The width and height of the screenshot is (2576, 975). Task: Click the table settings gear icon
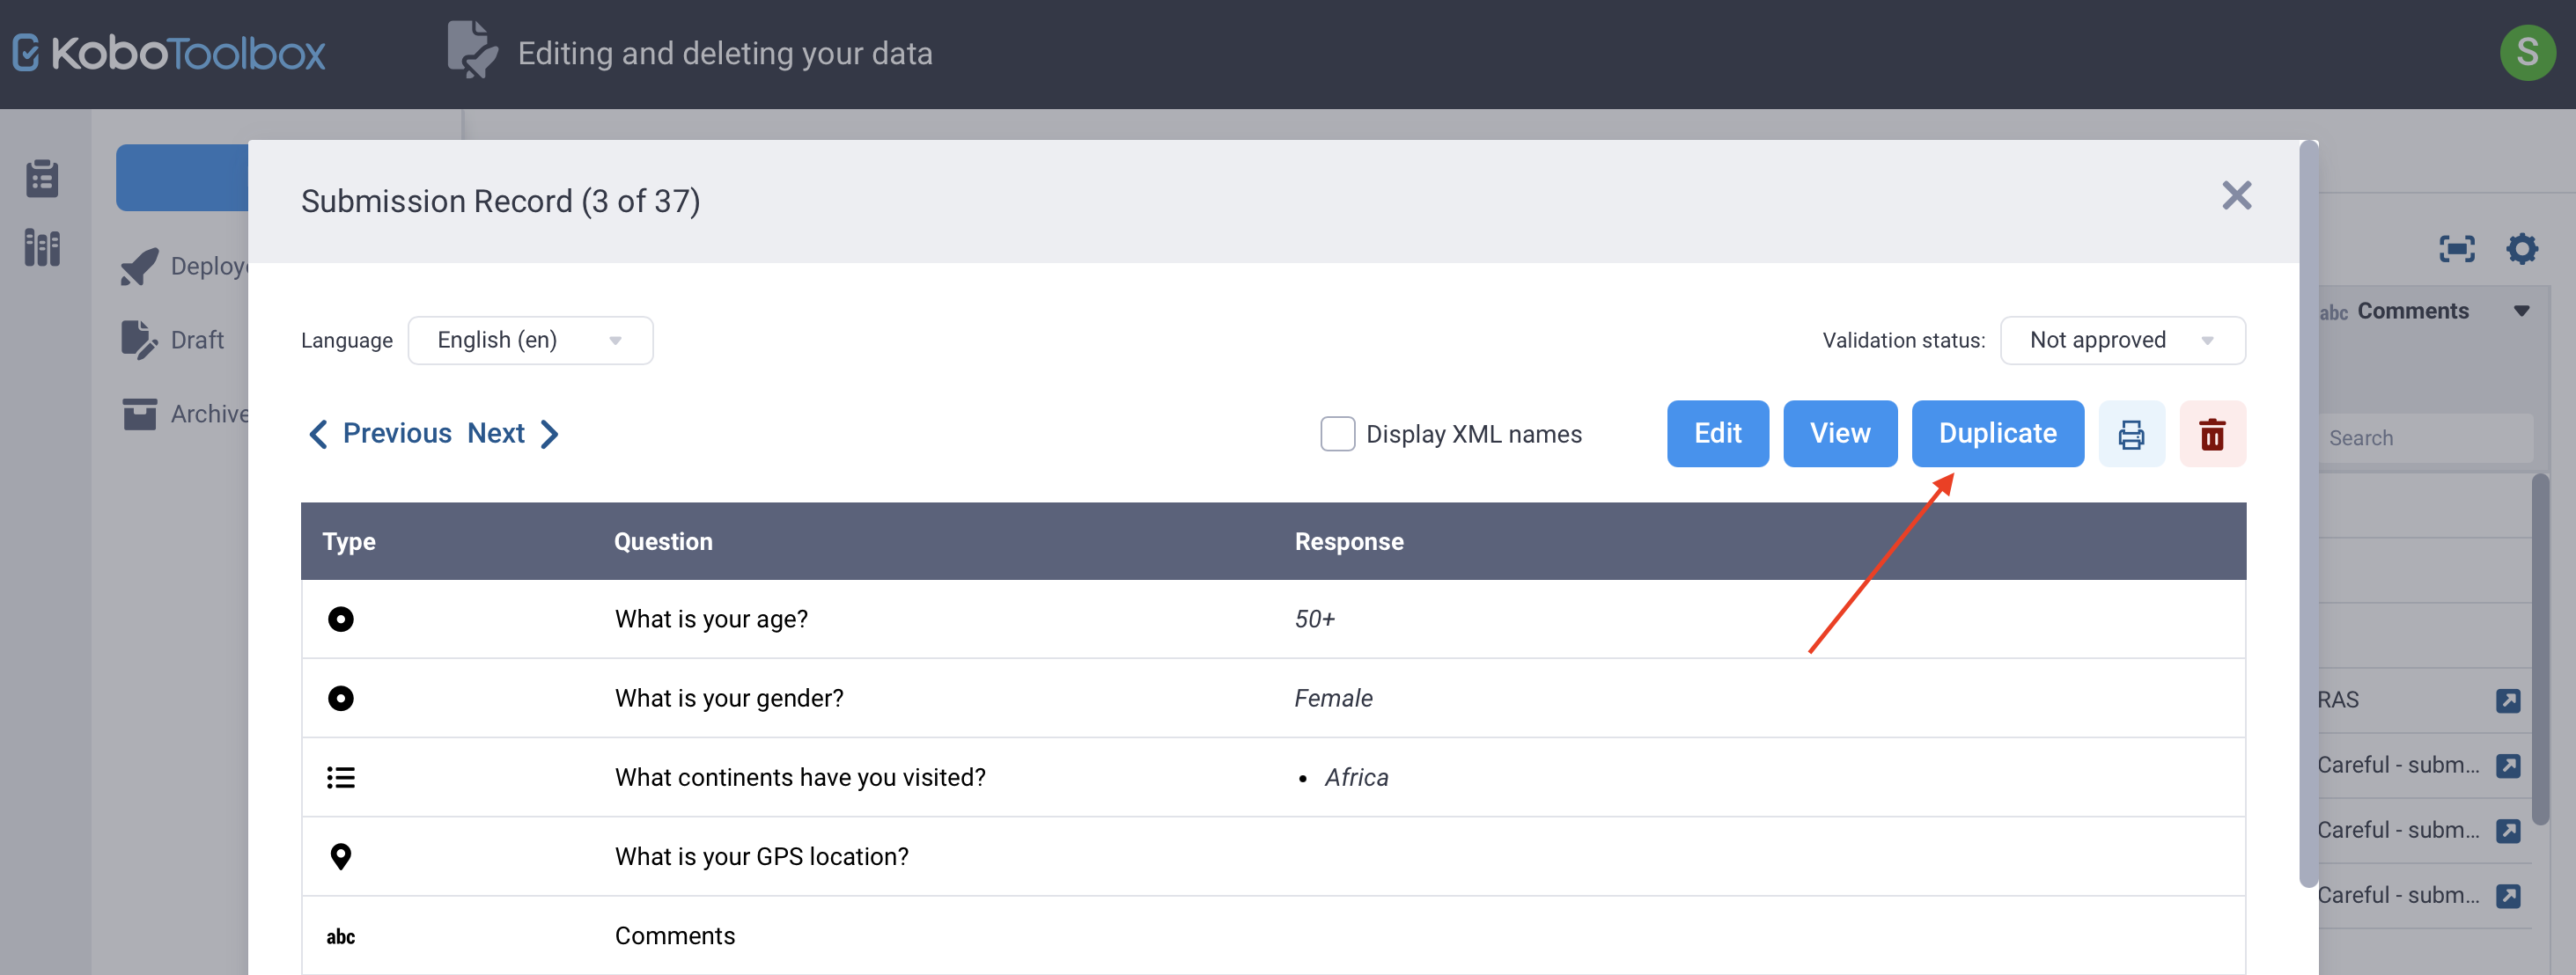(2521, 248)
